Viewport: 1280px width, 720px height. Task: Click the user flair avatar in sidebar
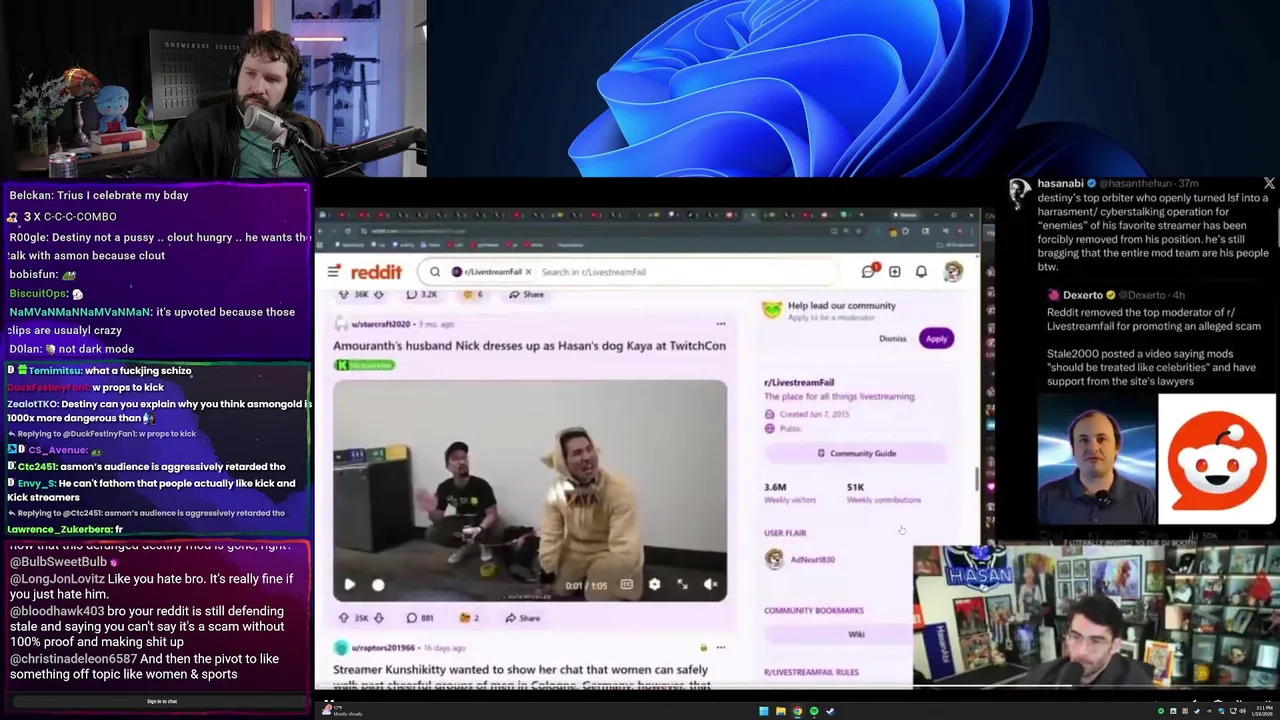[774, 560]
